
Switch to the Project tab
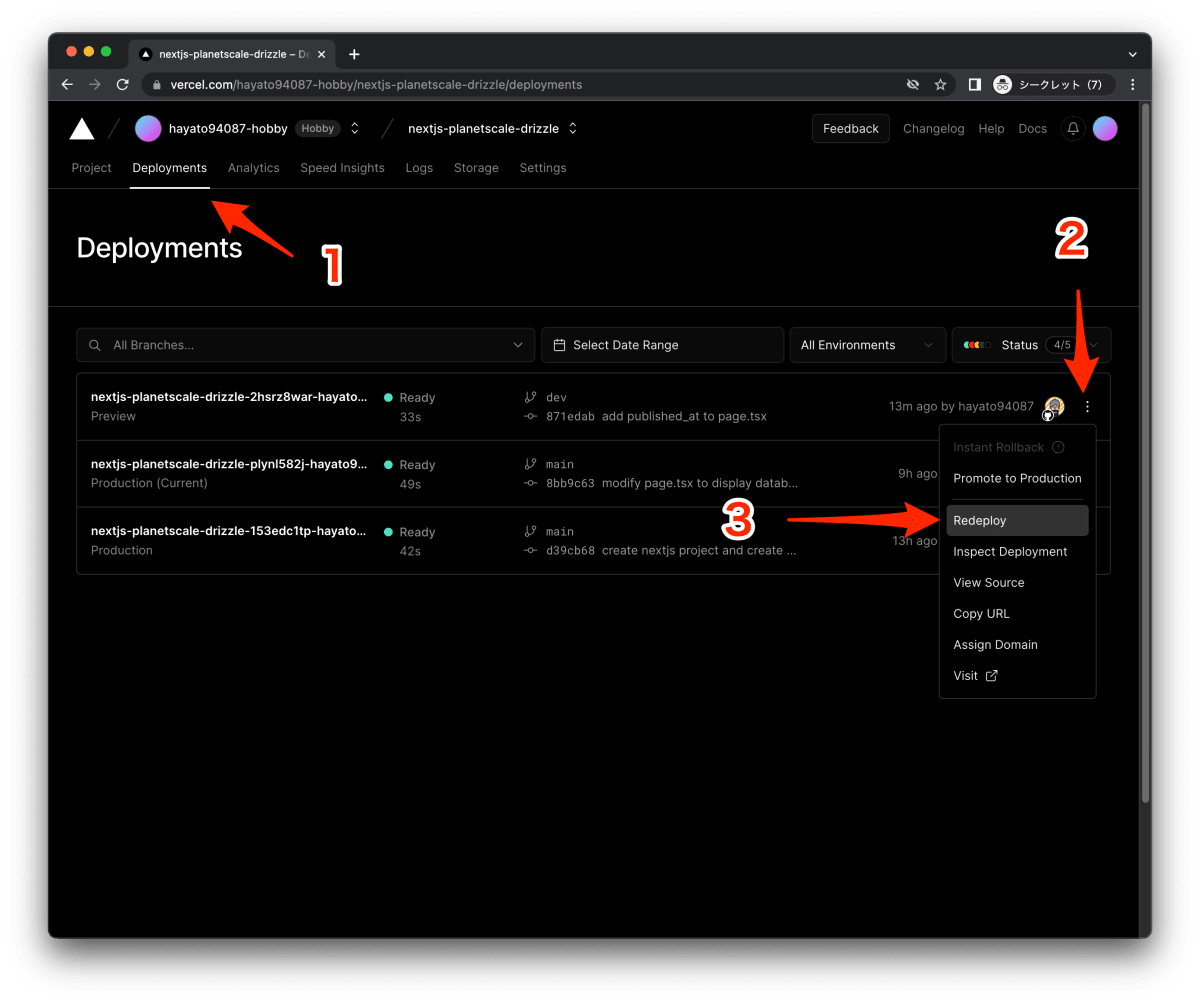click(x=91, y=168)
